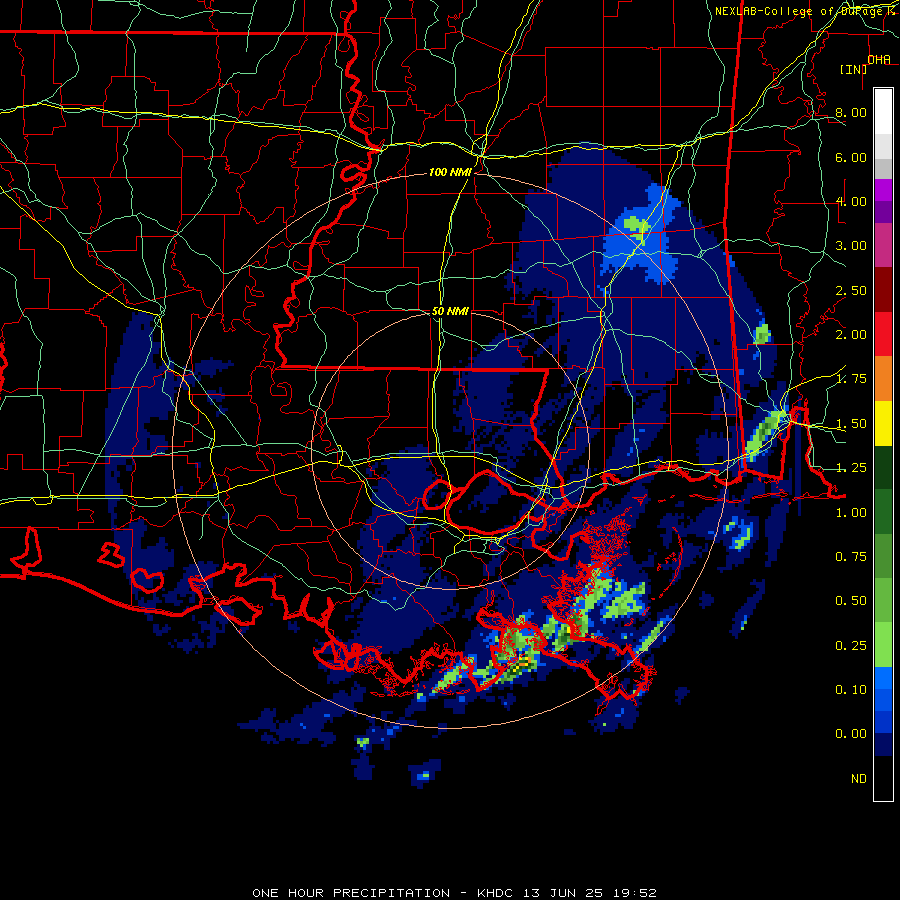
Task: Click the '13 JUN 25' date text
Action: [x=562, y=893]
